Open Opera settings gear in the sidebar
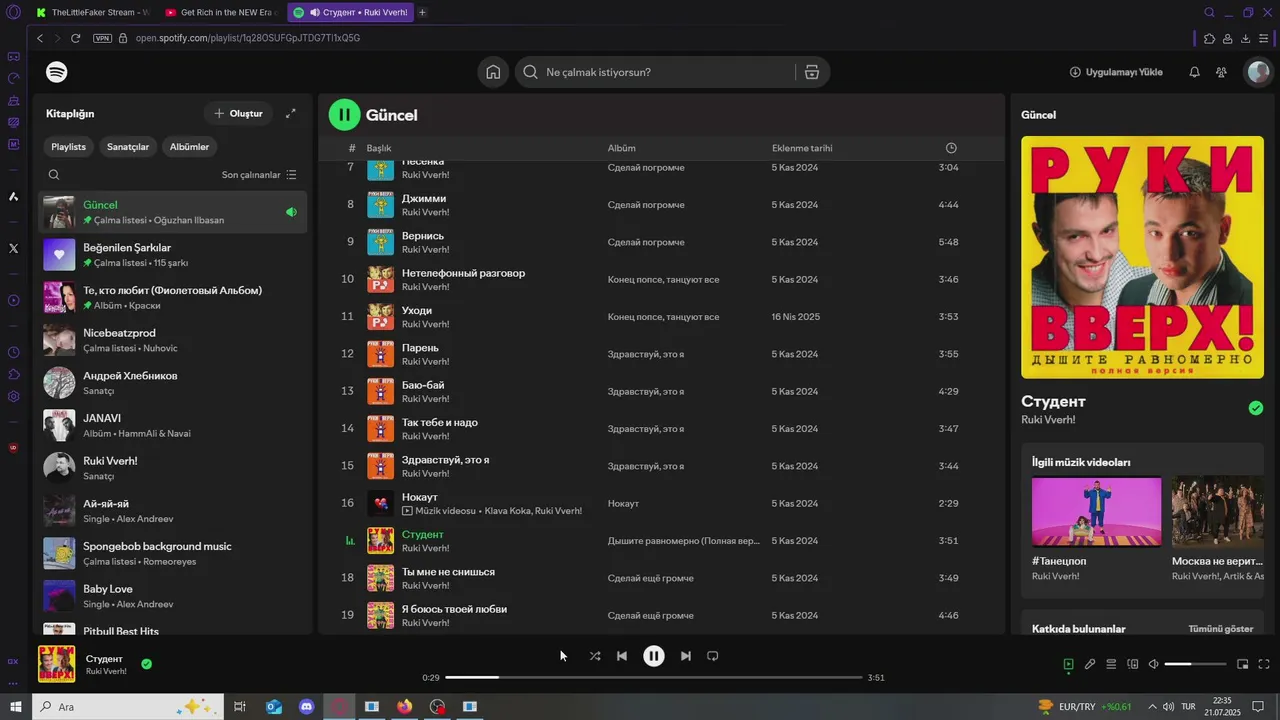This screenshot has width=1280, height=720. (x=13, y=396)
